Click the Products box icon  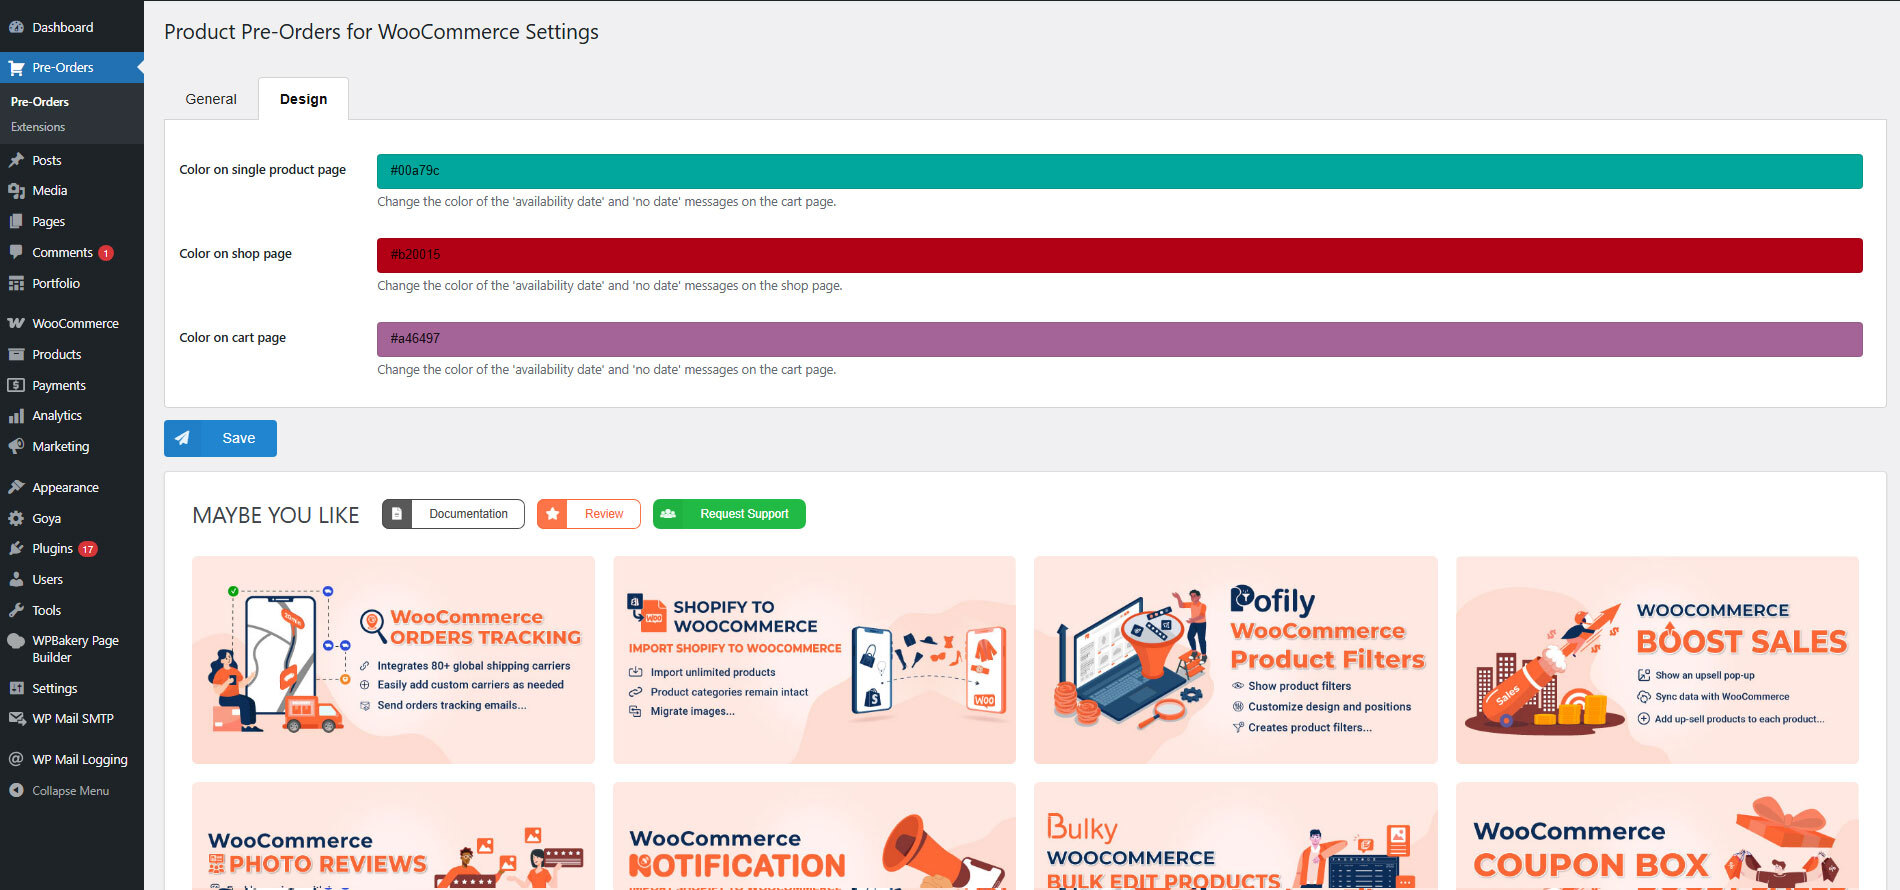[x=16, y=354]
